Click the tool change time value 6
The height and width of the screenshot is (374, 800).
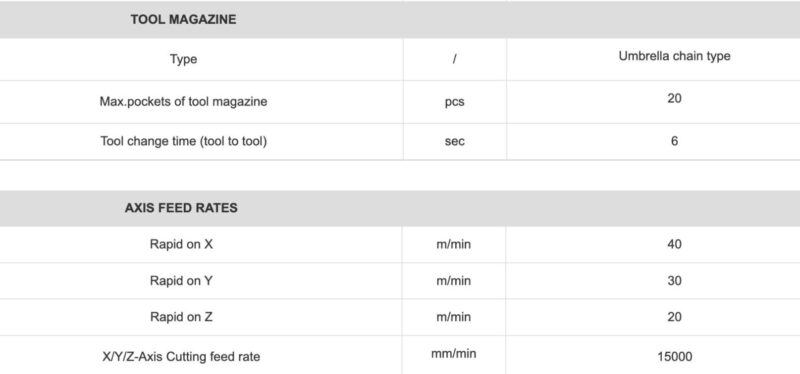[x=674, y=141]
